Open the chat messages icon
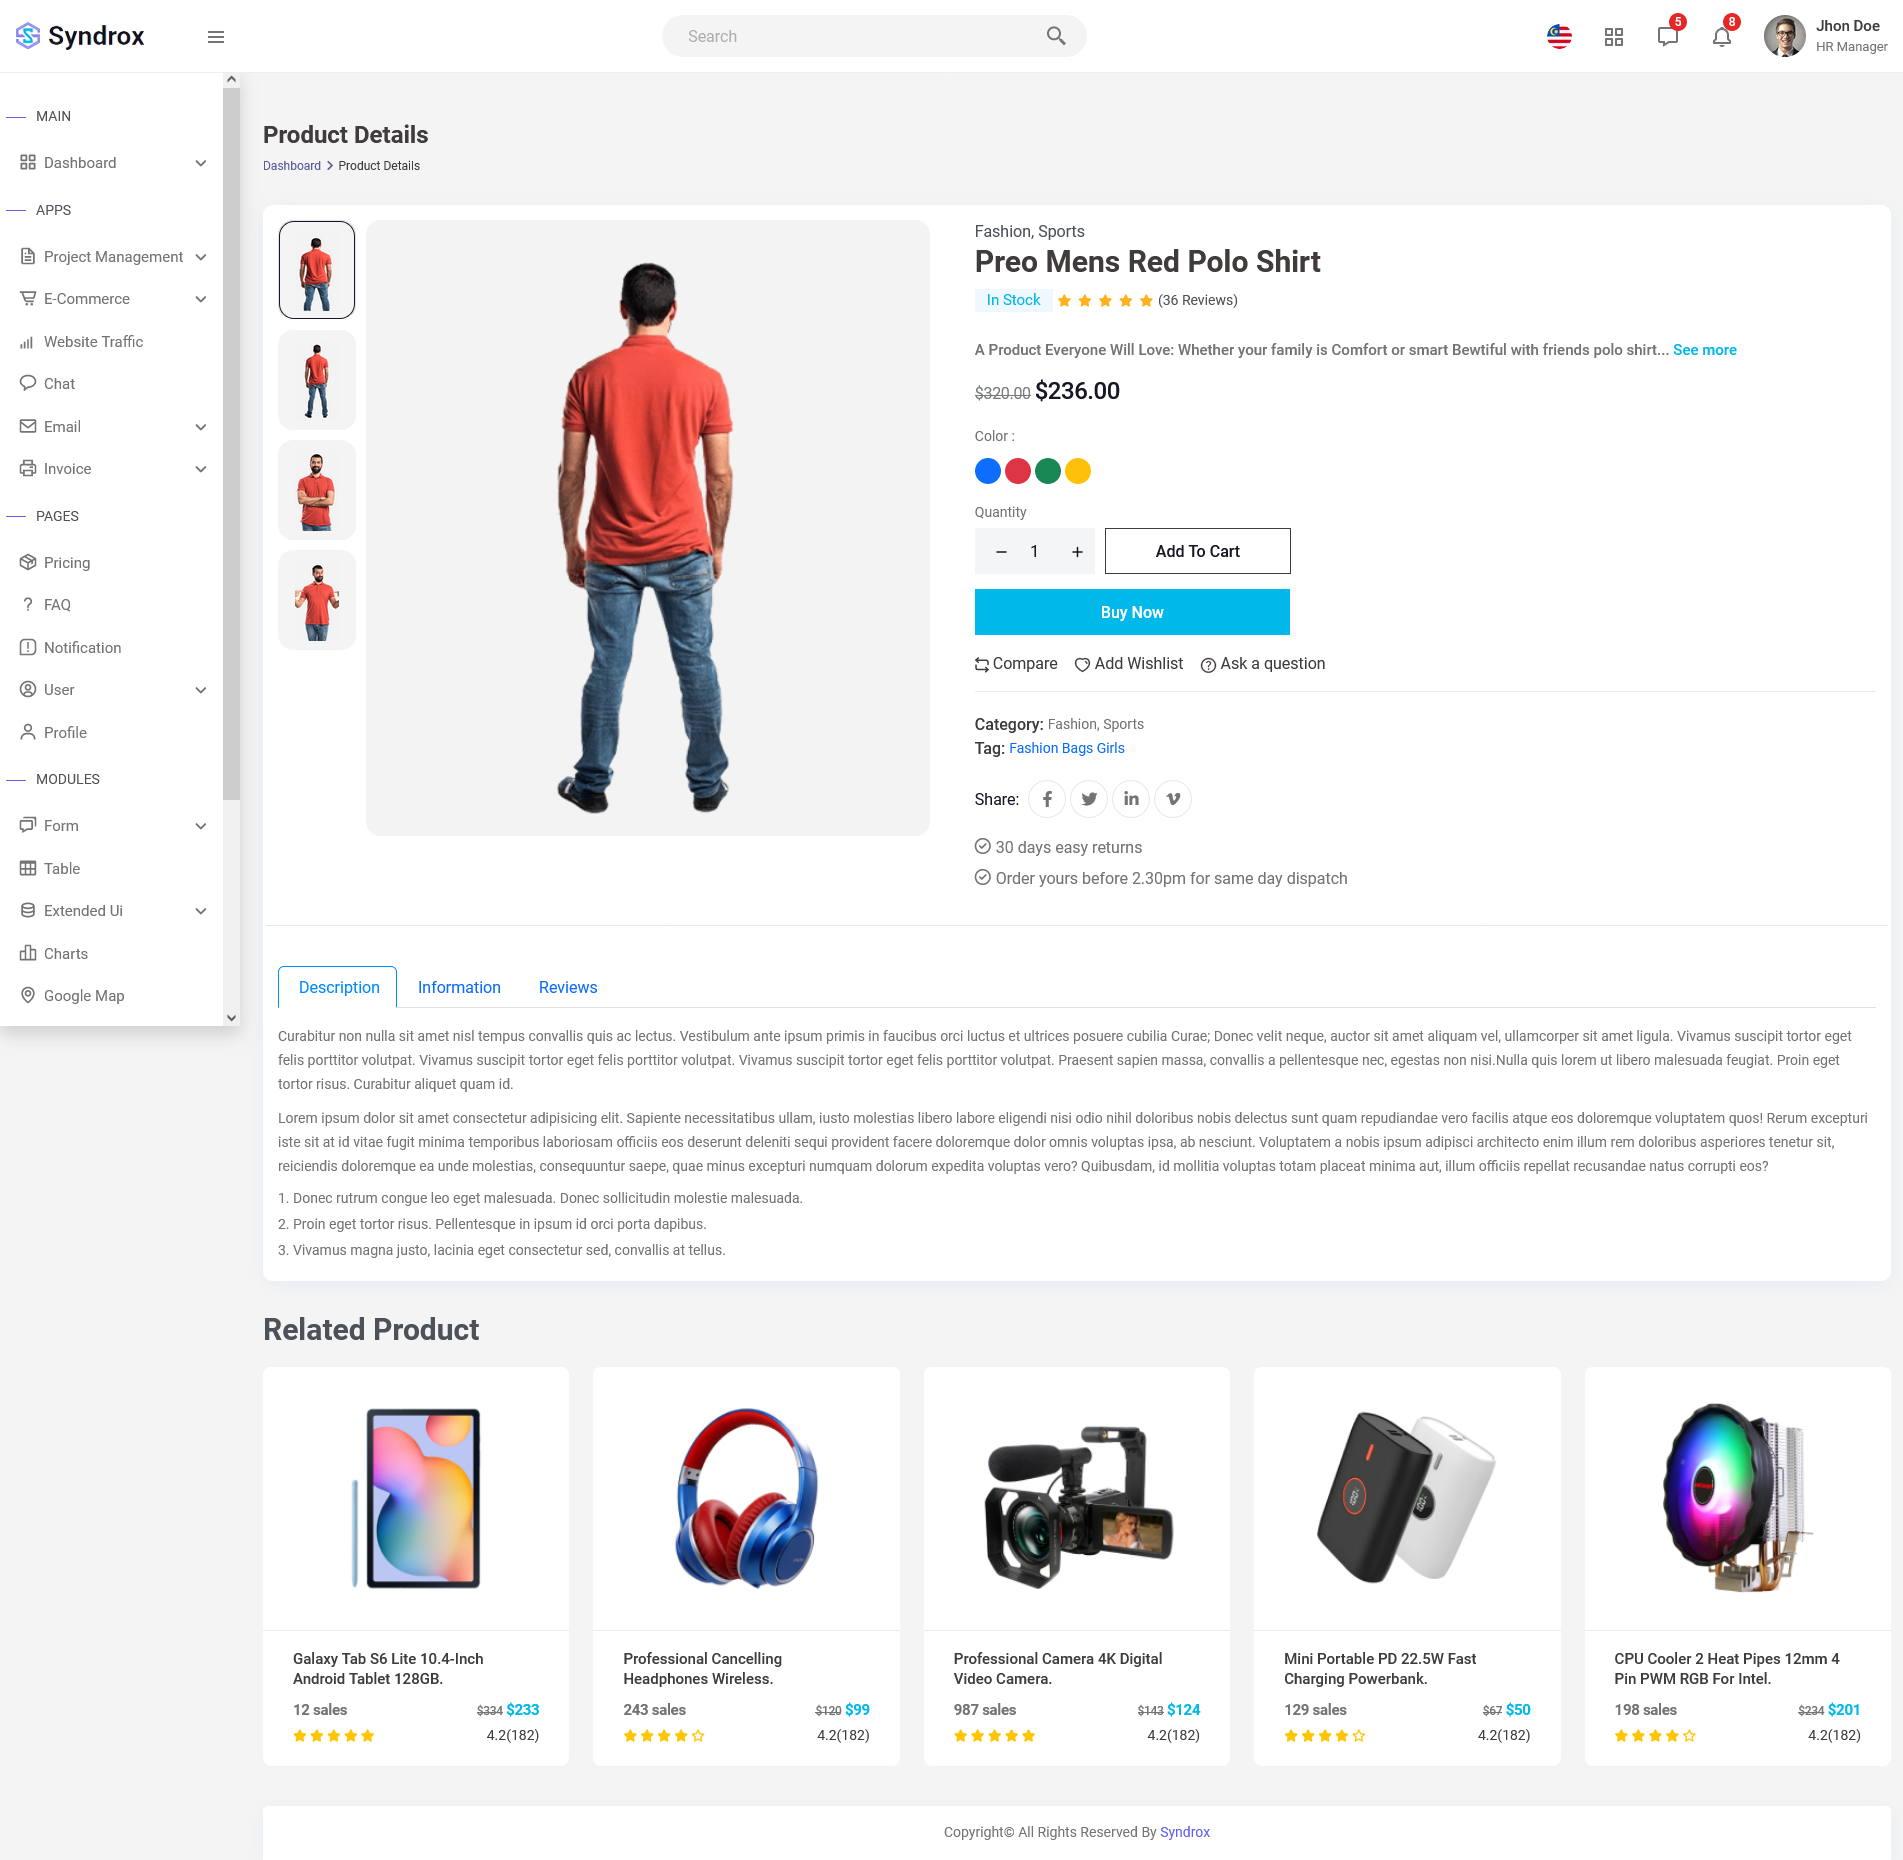The image size is (1903, 1860). pyautogui.click(x=1667, y=37)
